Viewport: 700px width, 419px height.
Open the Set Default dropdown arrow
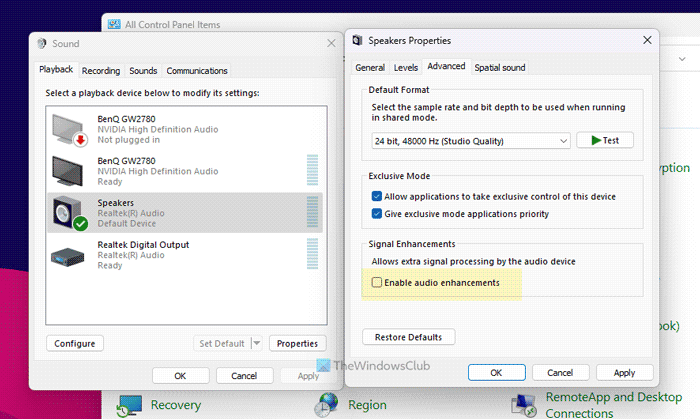click(x=256, y=343)
